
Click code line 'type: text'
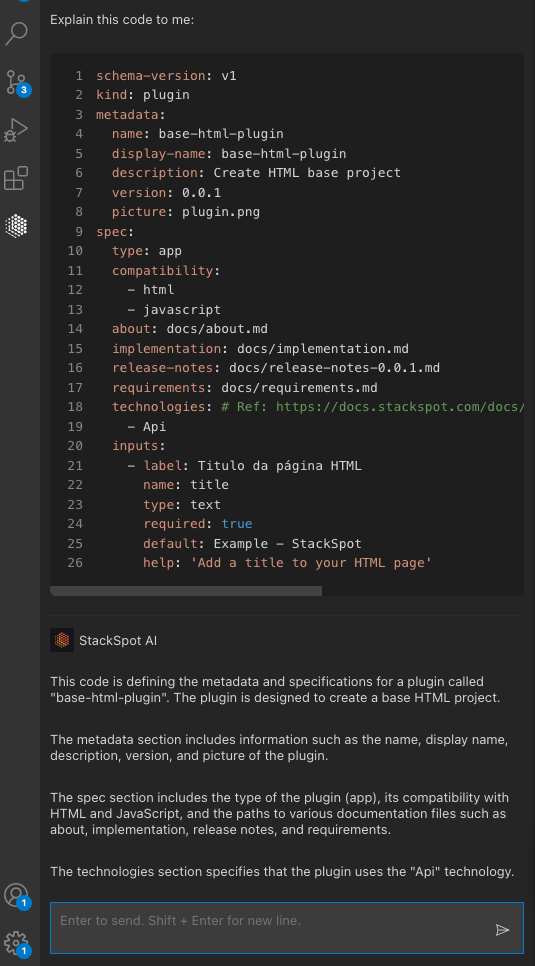(182, 505)
